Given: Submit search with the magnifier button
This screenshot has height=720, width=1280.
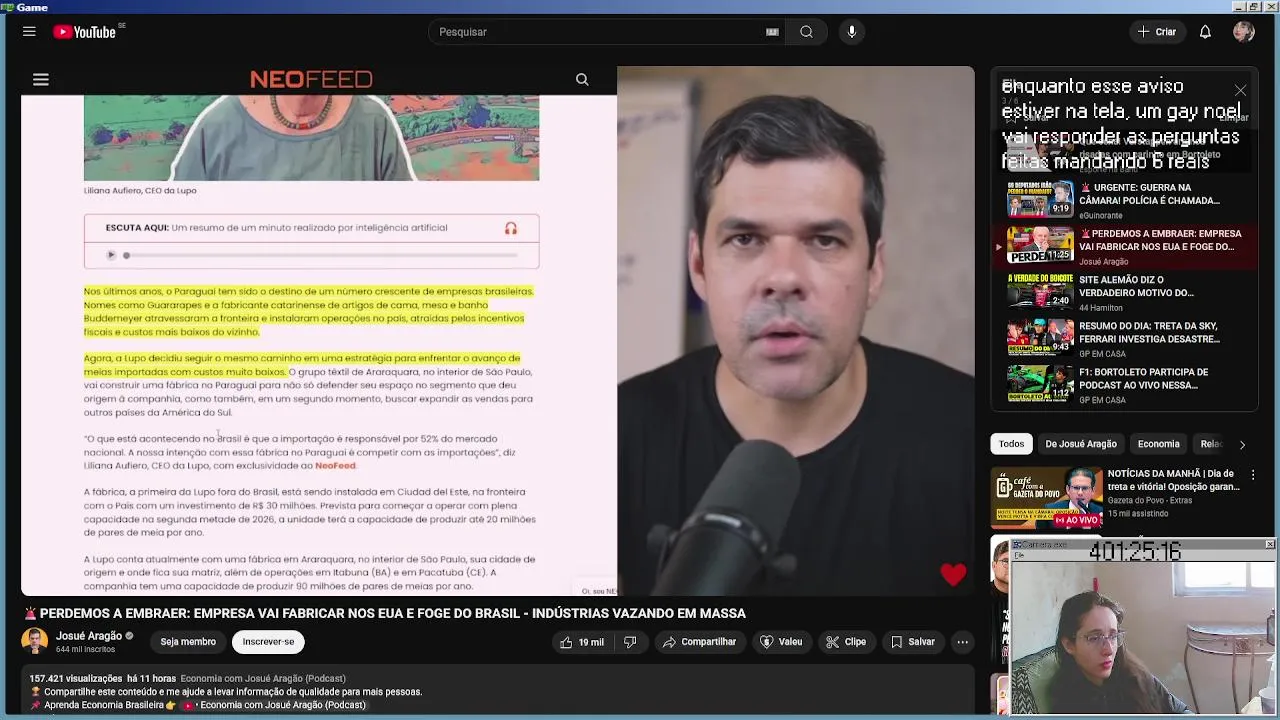Looking at the screenshot, I should 806,32.
